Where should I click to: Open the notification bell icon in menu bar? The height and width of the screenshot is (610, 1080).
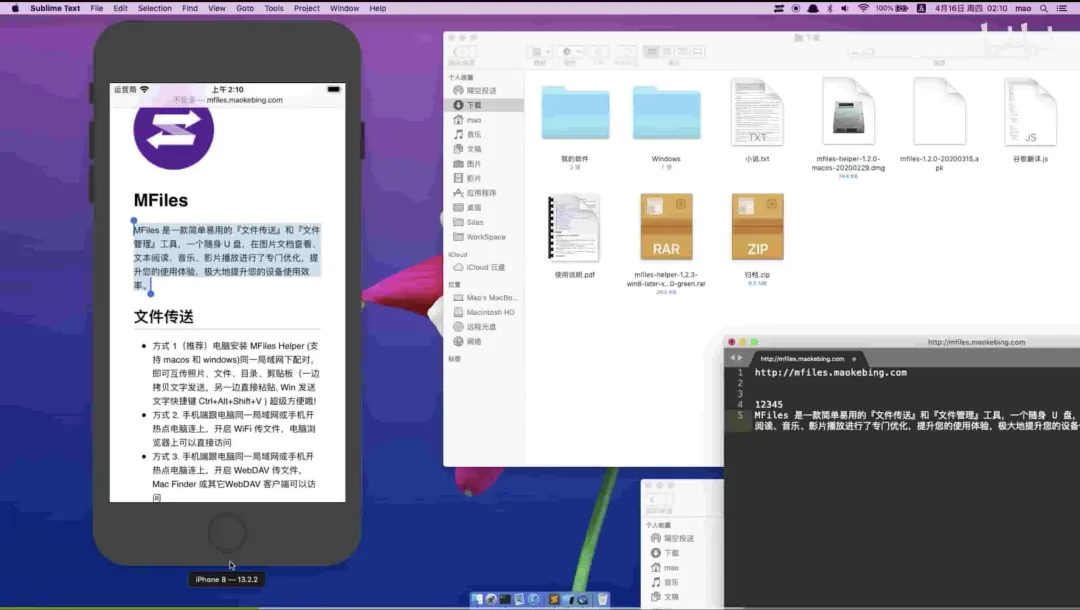click(x=813, y=8)
